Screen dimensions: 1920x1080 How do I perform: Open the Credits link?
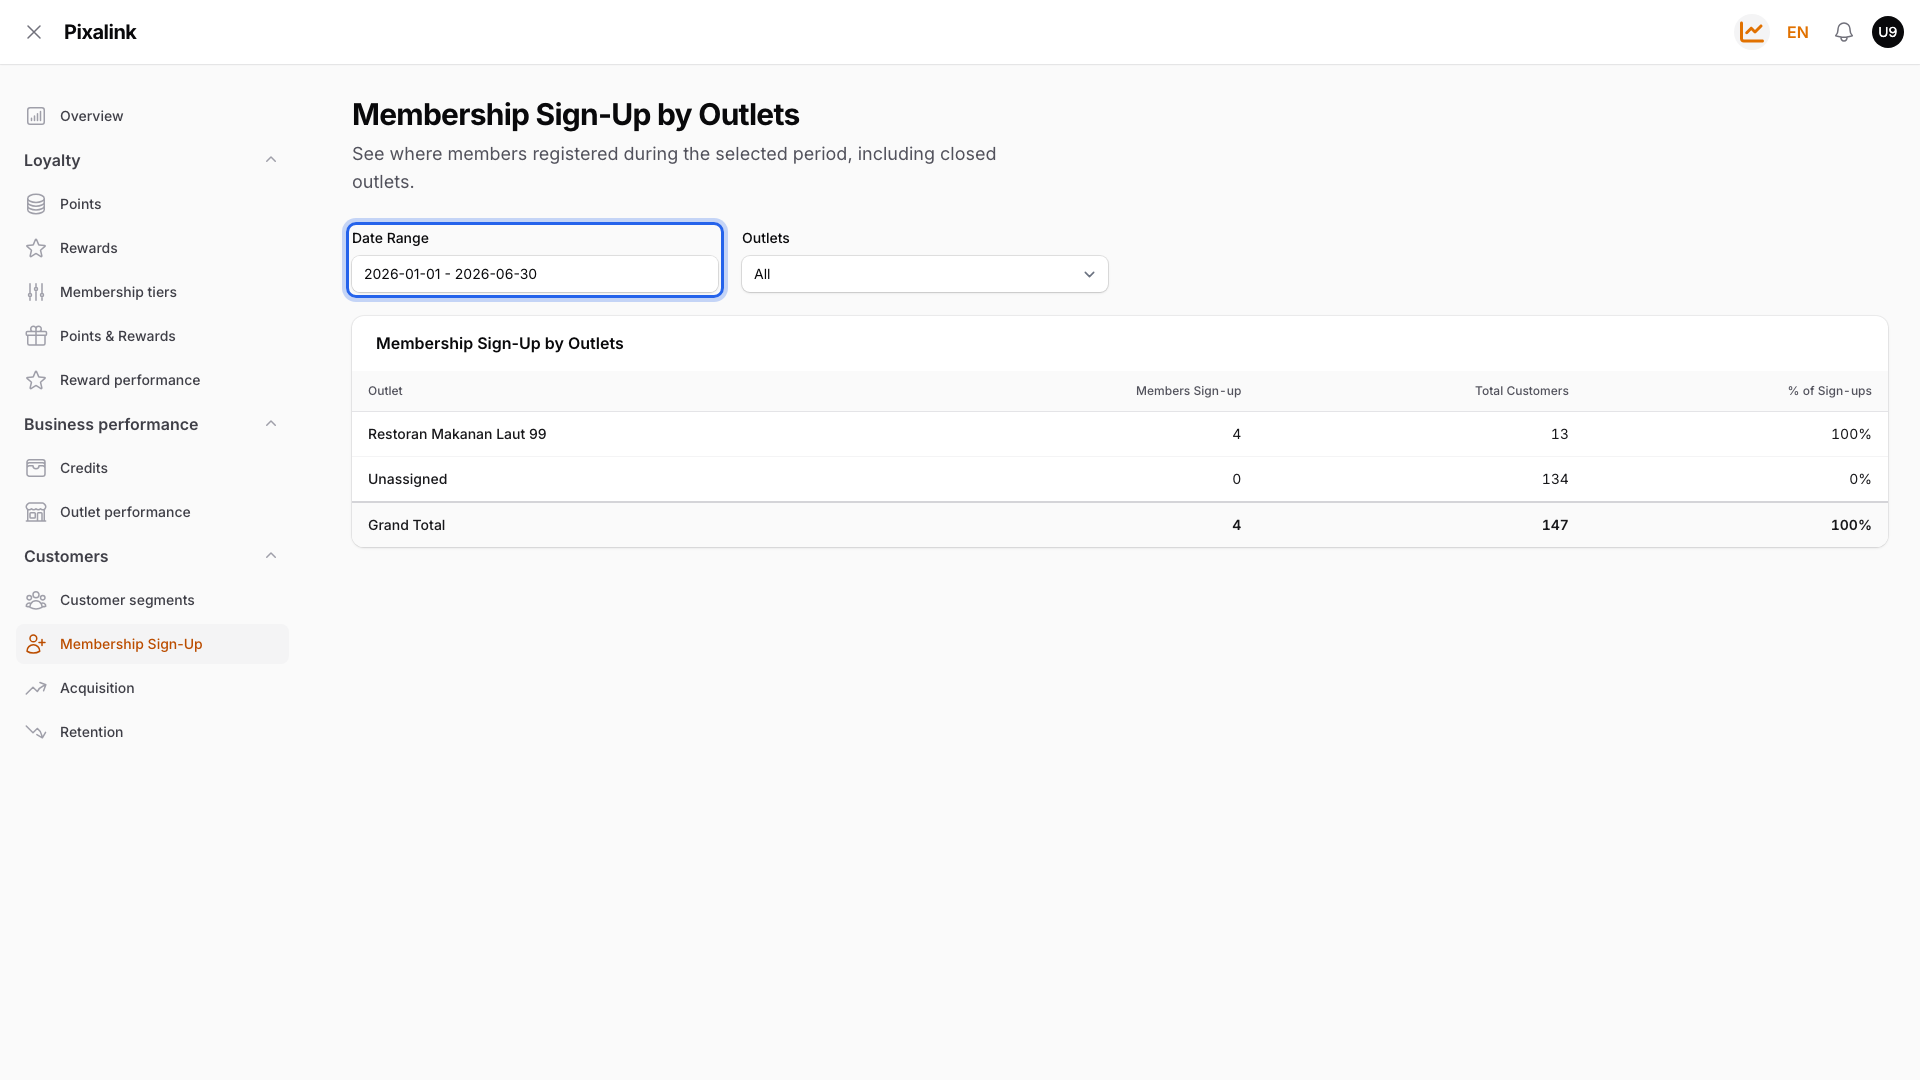click(152, 468)
